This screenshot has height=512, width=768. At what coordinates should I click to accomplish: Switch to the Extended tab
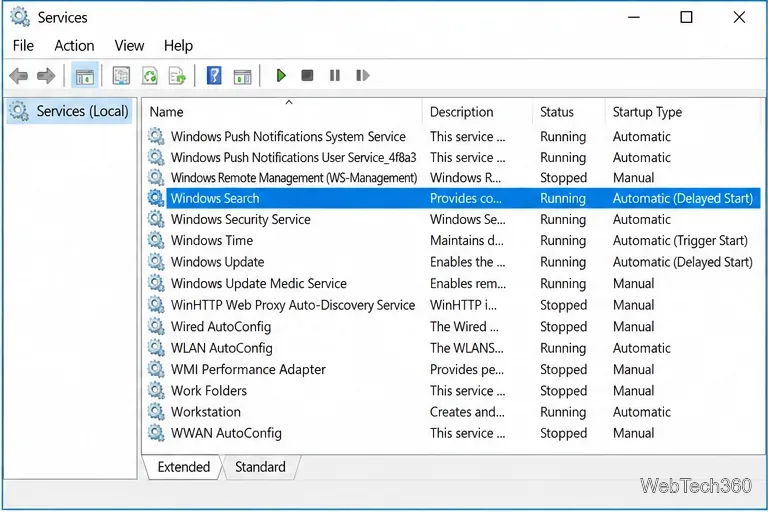pos(184,467)
